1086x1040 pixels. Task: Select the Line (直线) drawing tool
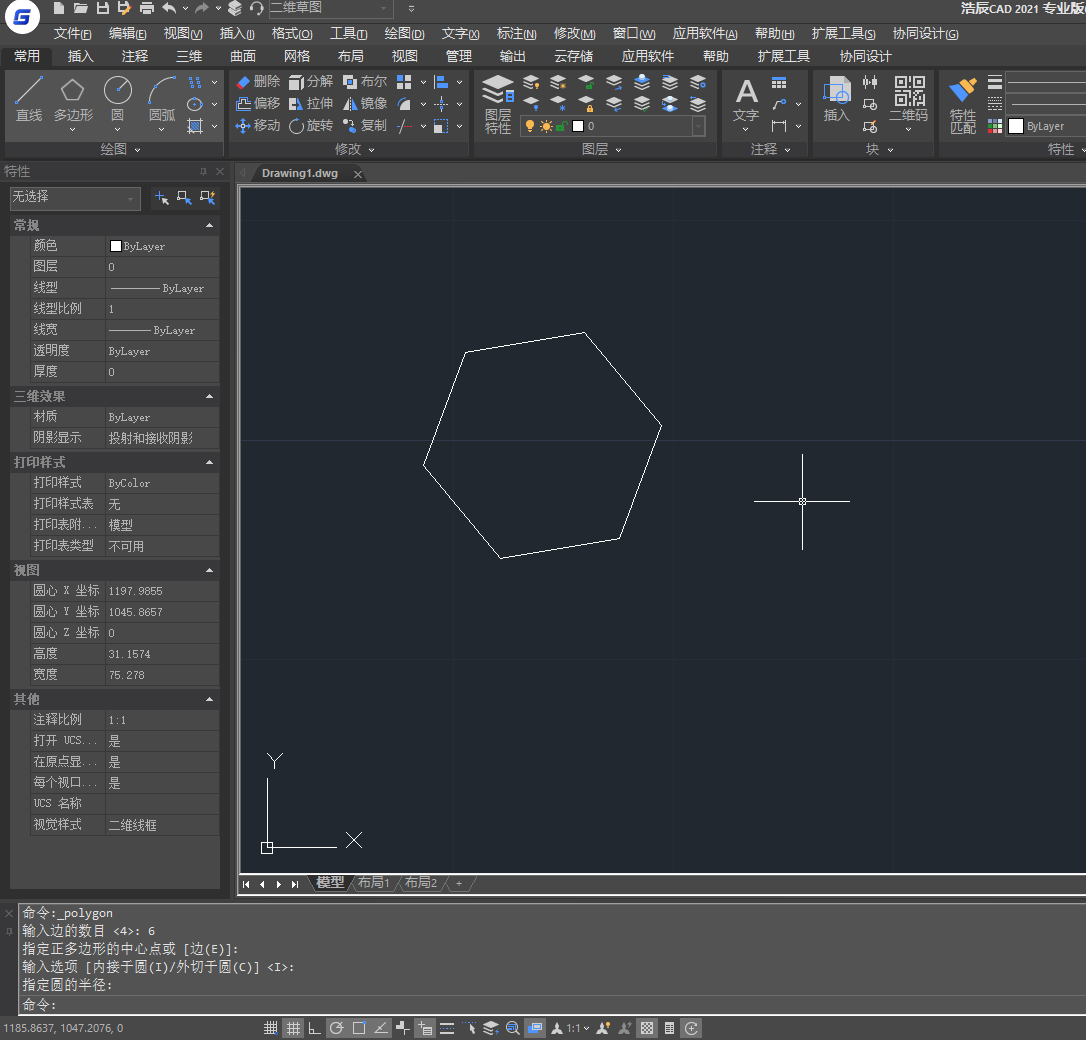(x=29, y=99)
